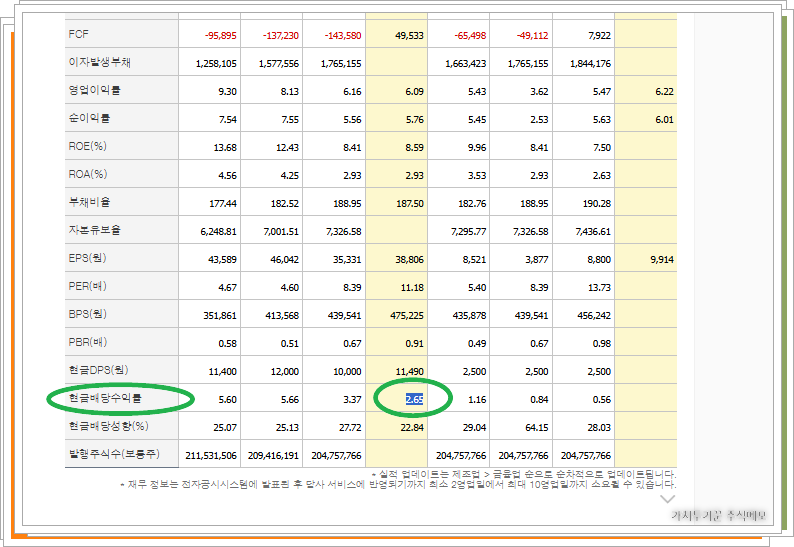Select the debt ratio value 177.44
Image resolution: width=794 pixels, height=547 pixels.
coord(223,204)
